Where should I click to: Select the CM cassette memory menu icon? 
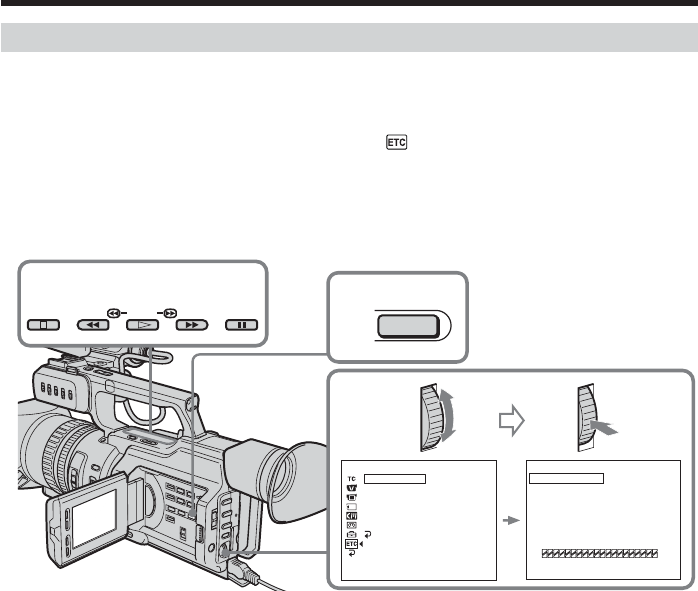352,516
